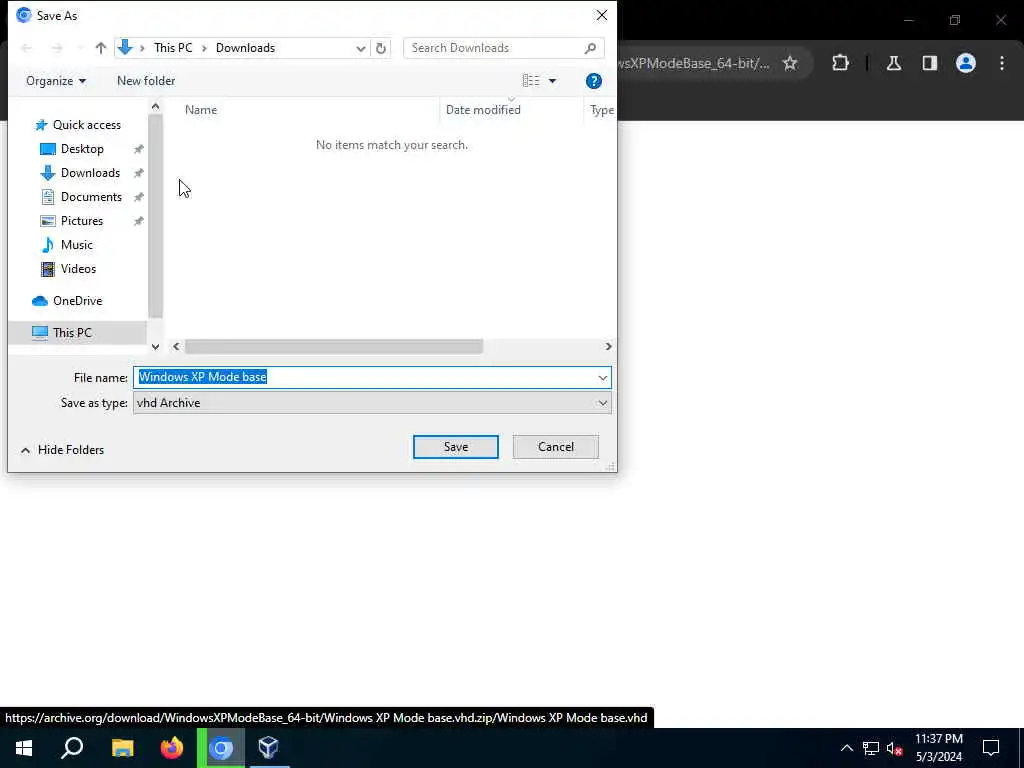Image resolution: width=1024 pixels, height=768 pixels.
Task: Open Chrome Labs flask icon
Action: point(894,63)
